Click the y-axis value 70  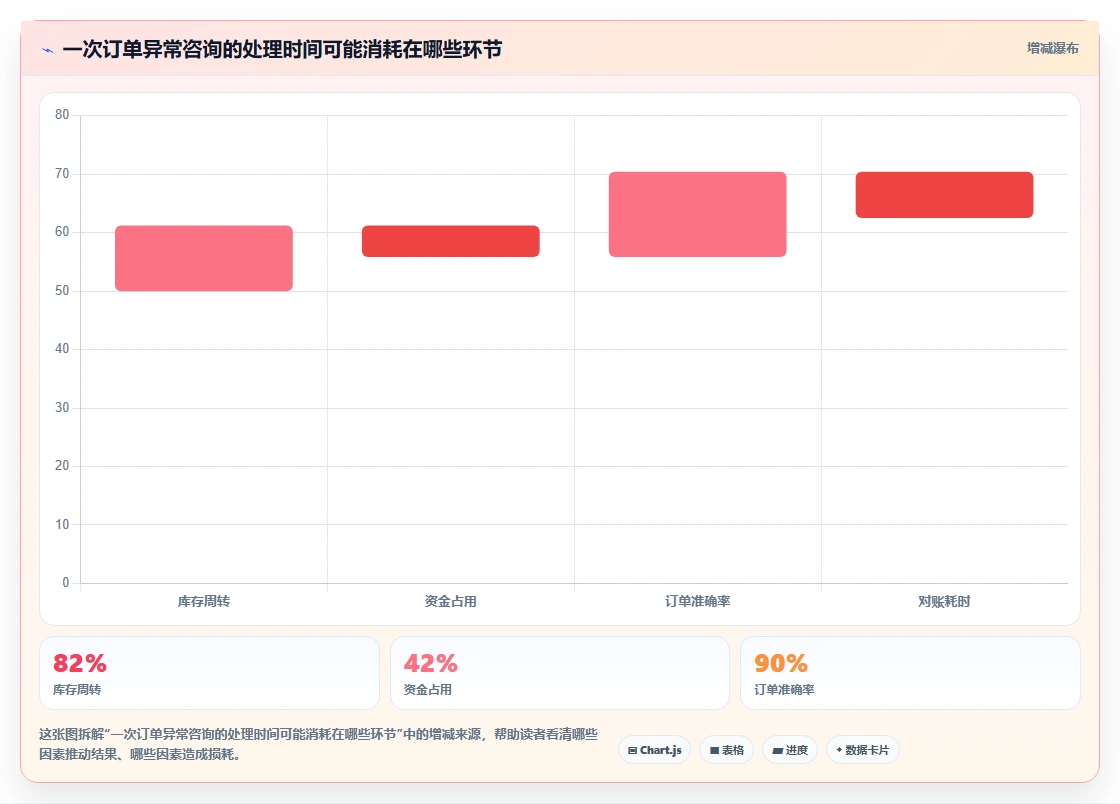pyautogui.click(x=62, y=174)
